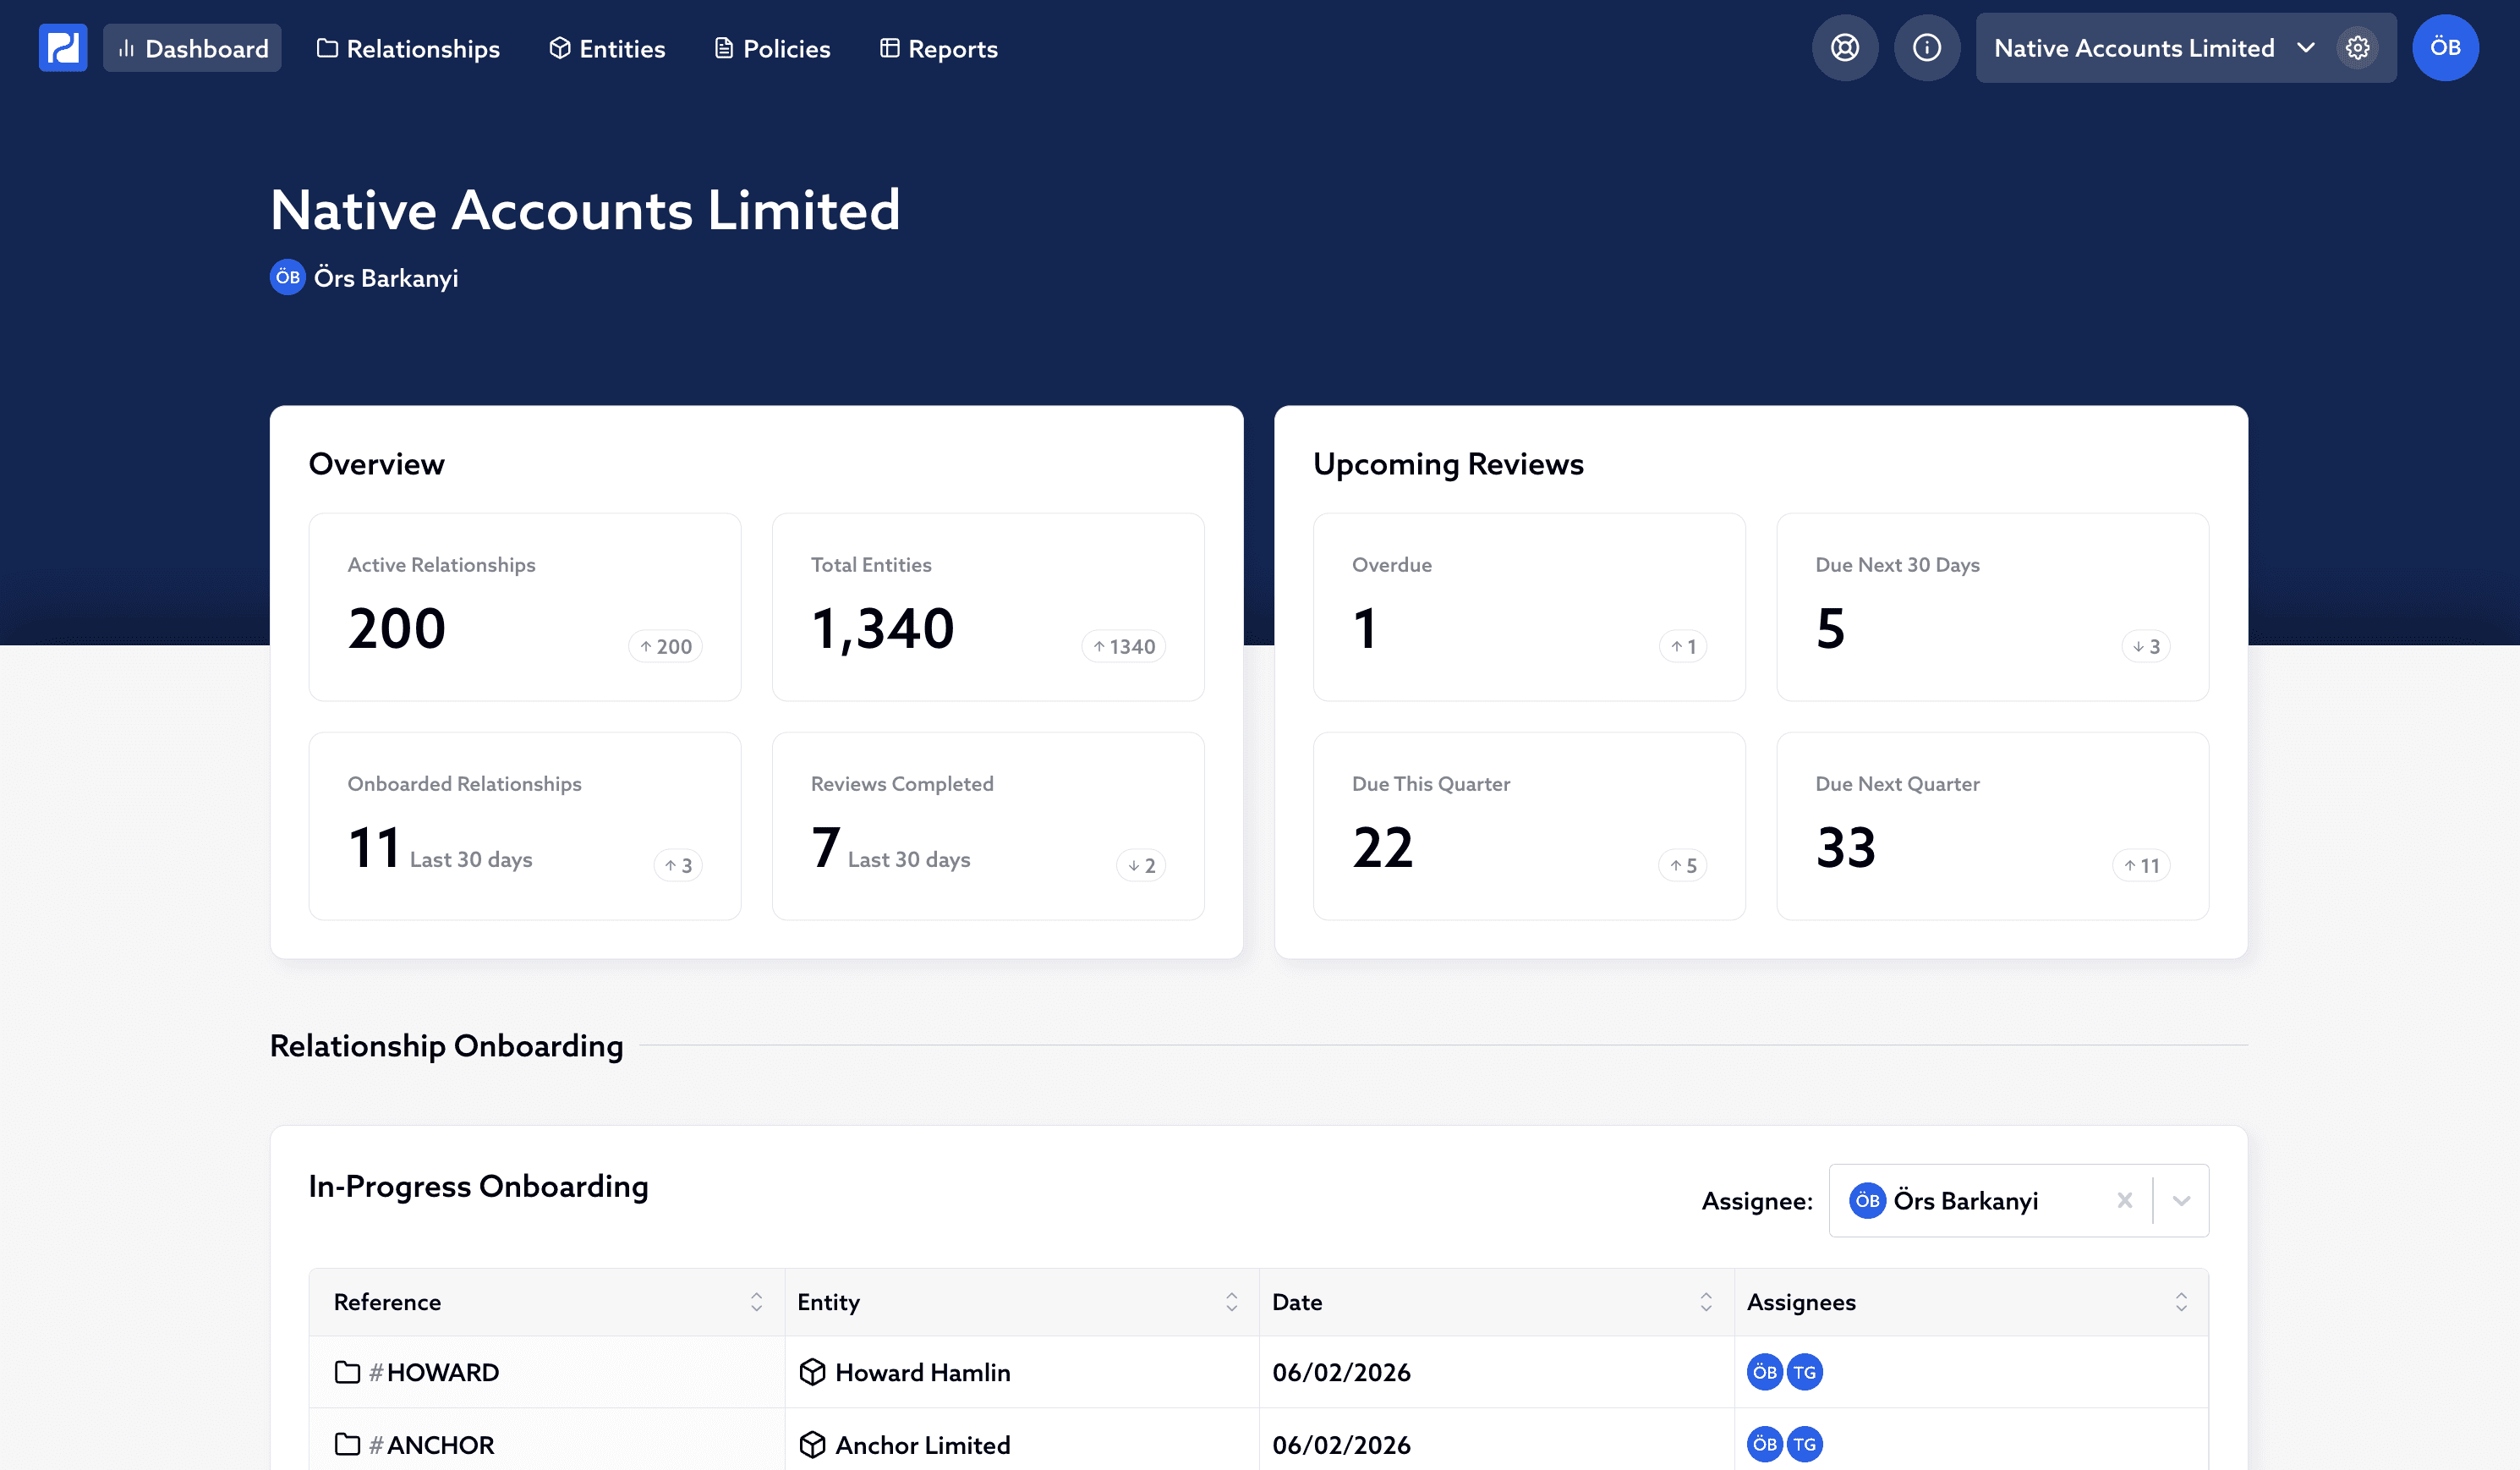The image size is (2520, 1470).
Task: Sort table by Date column
Action: pos(1705,1301)
